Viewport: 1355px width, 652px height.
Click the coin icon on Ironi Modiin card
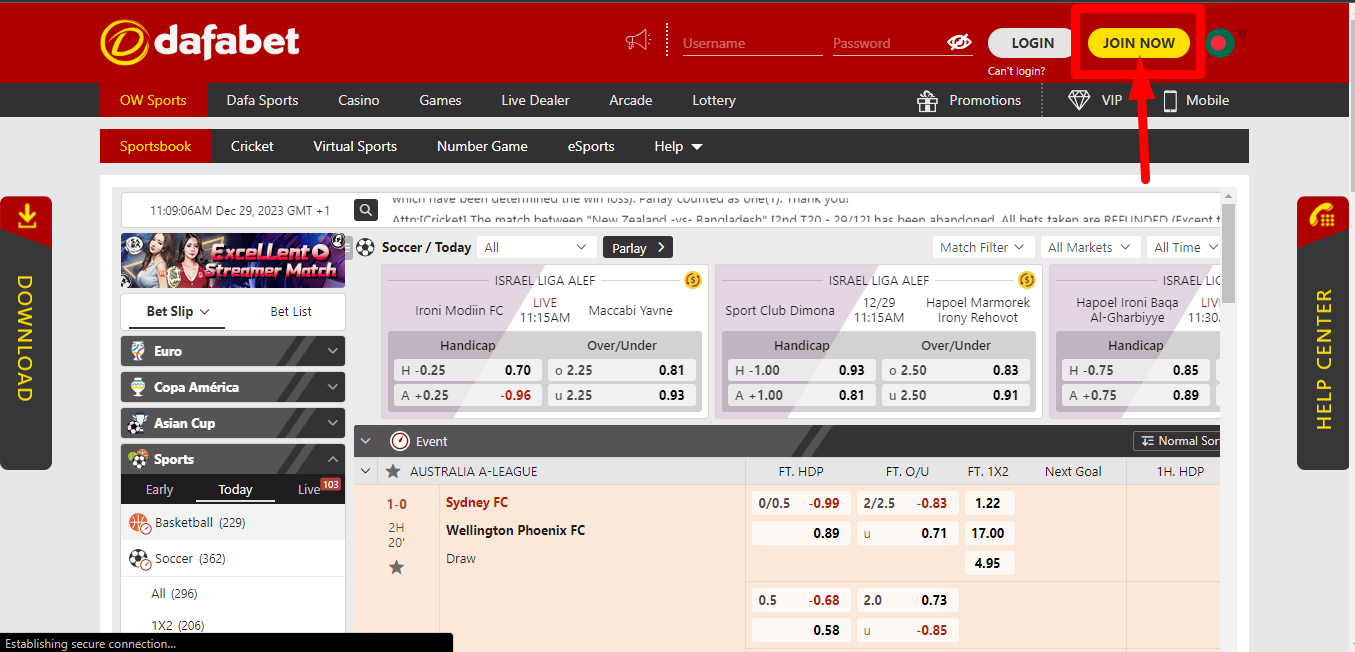point(692,280)
